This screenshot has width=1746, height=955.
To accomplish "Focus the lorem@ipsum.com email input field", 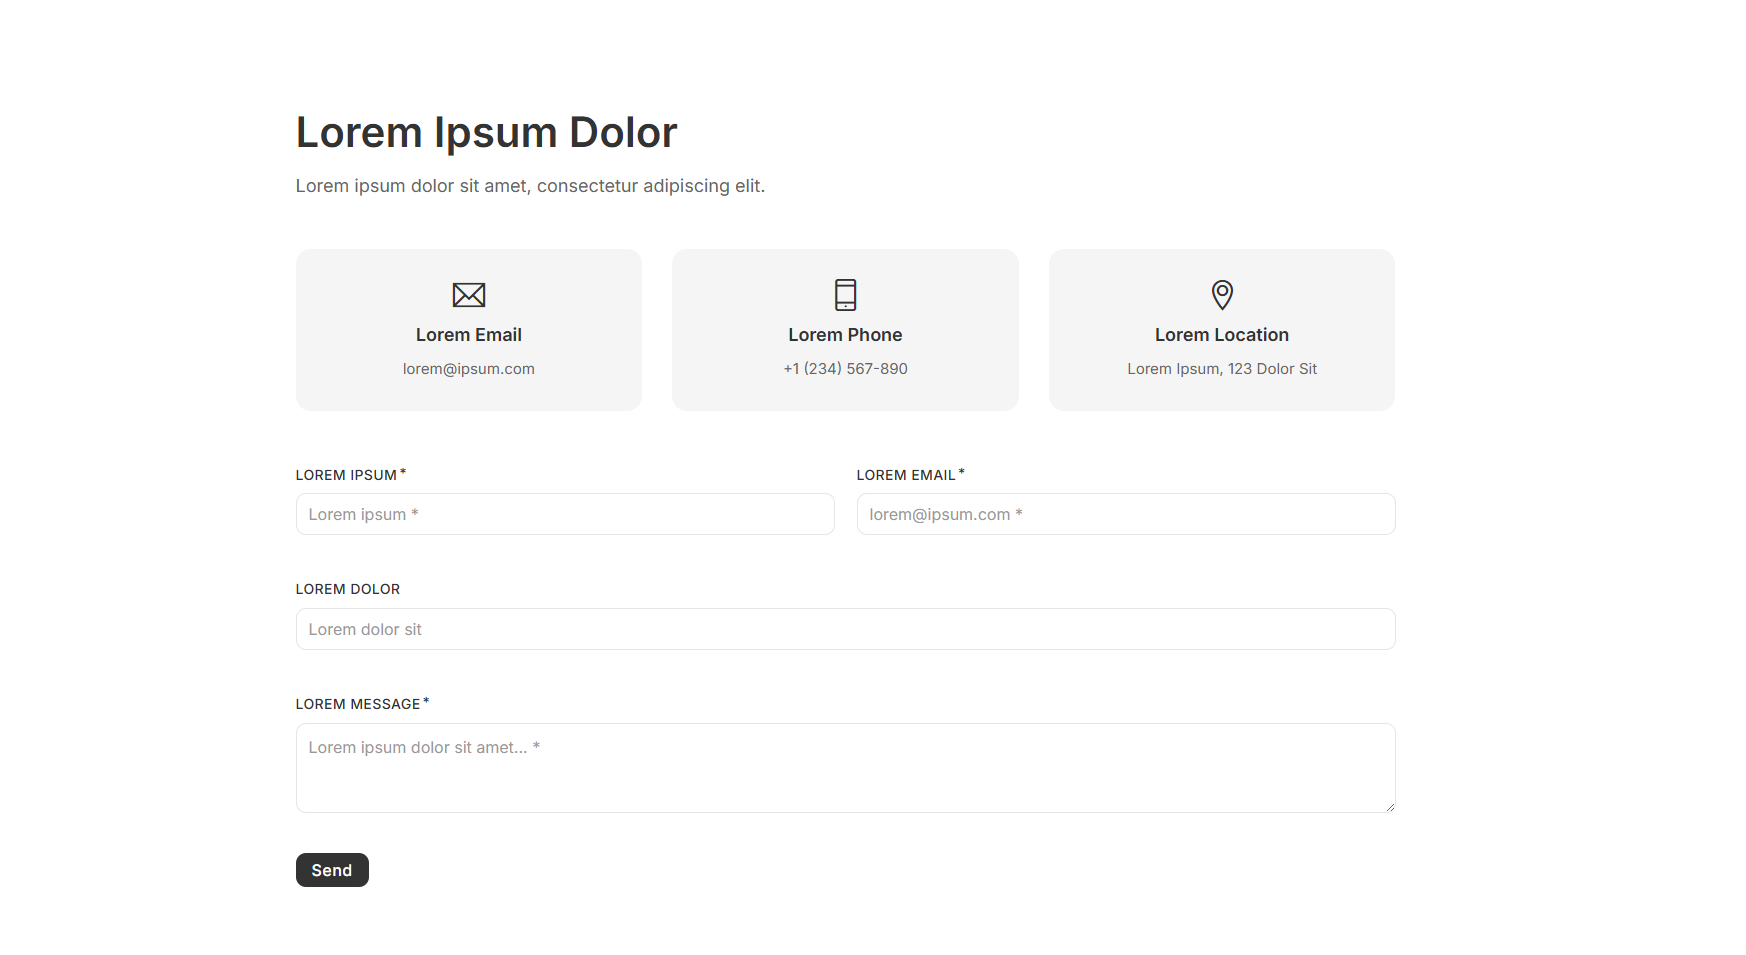I will tap(1125, 514).
